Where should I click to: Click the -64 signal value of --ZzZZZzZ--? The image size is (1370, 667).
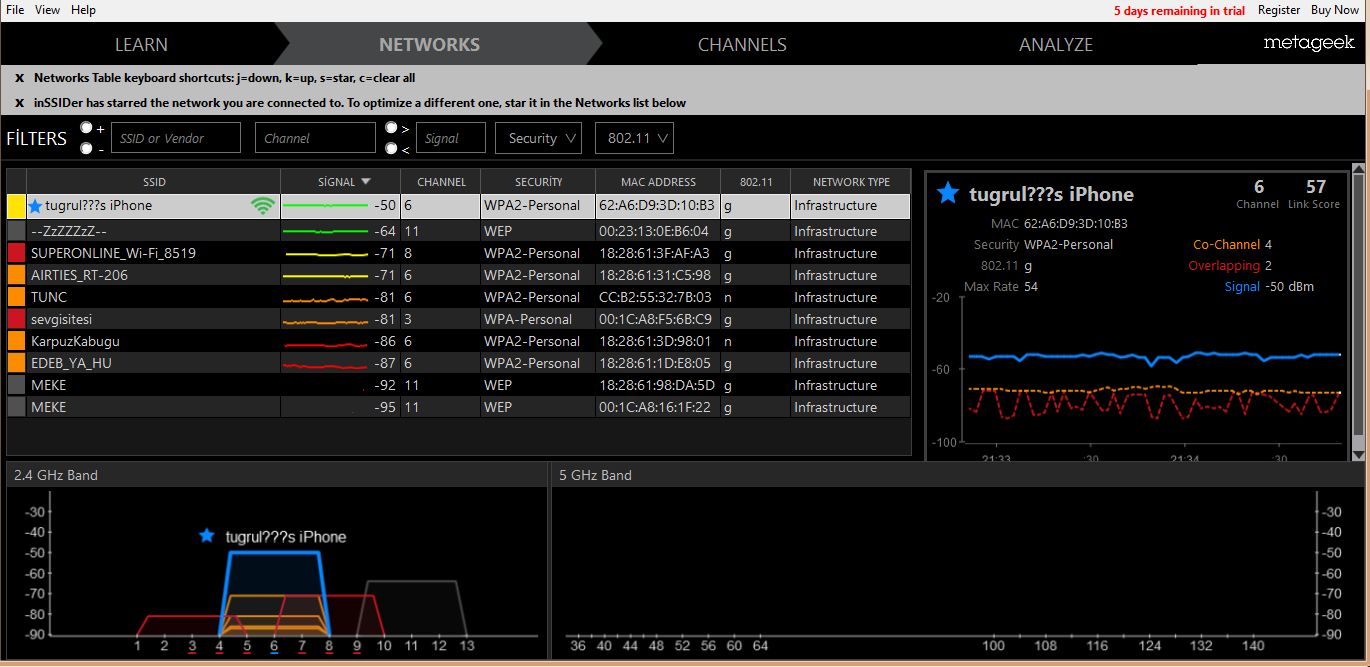tap(385, 231)
